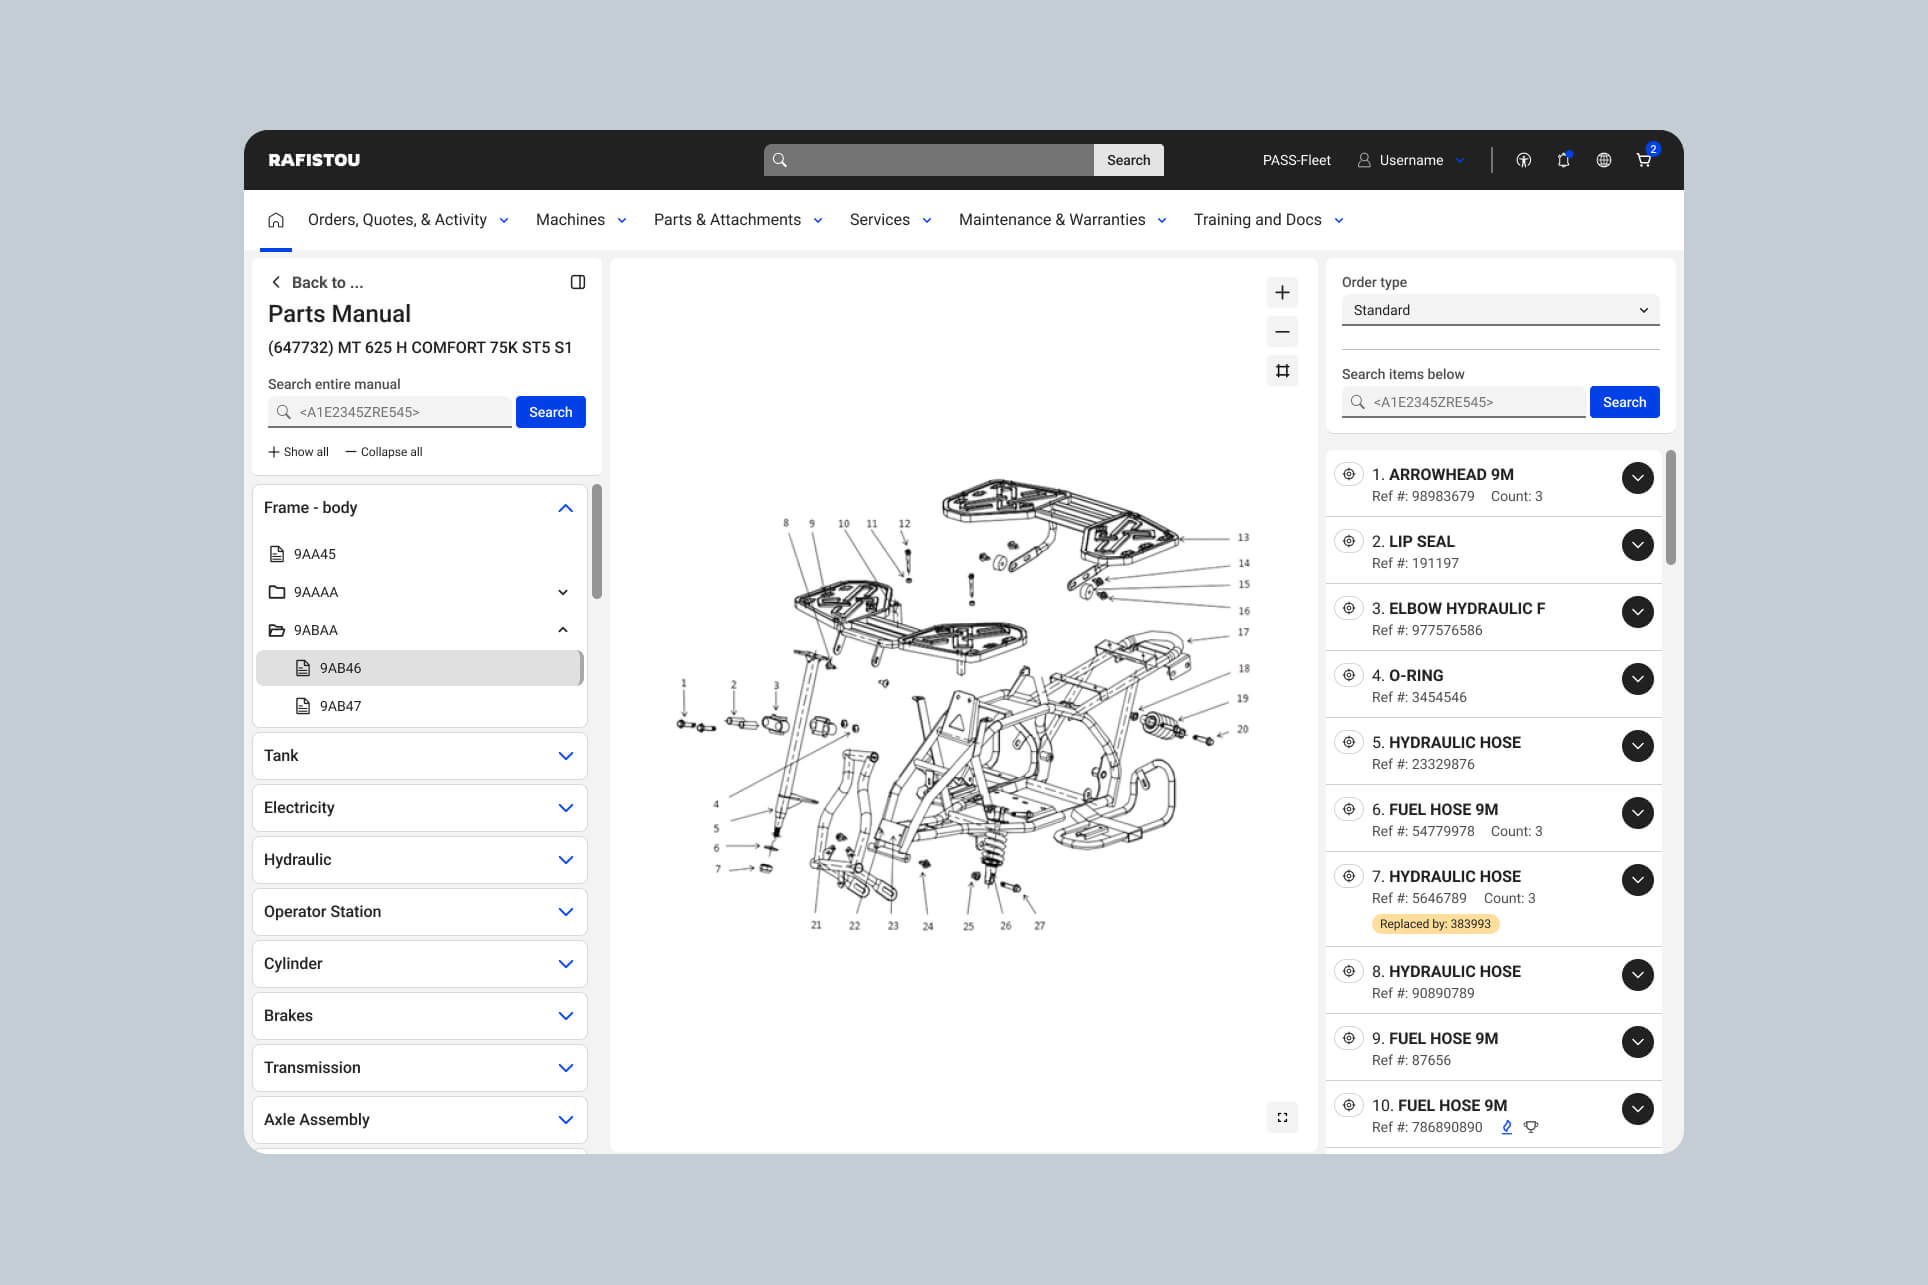The width and height of the screenshot is (1928, 1285).
Task: Click trophy icon on item 10
Action: 1531,1127
